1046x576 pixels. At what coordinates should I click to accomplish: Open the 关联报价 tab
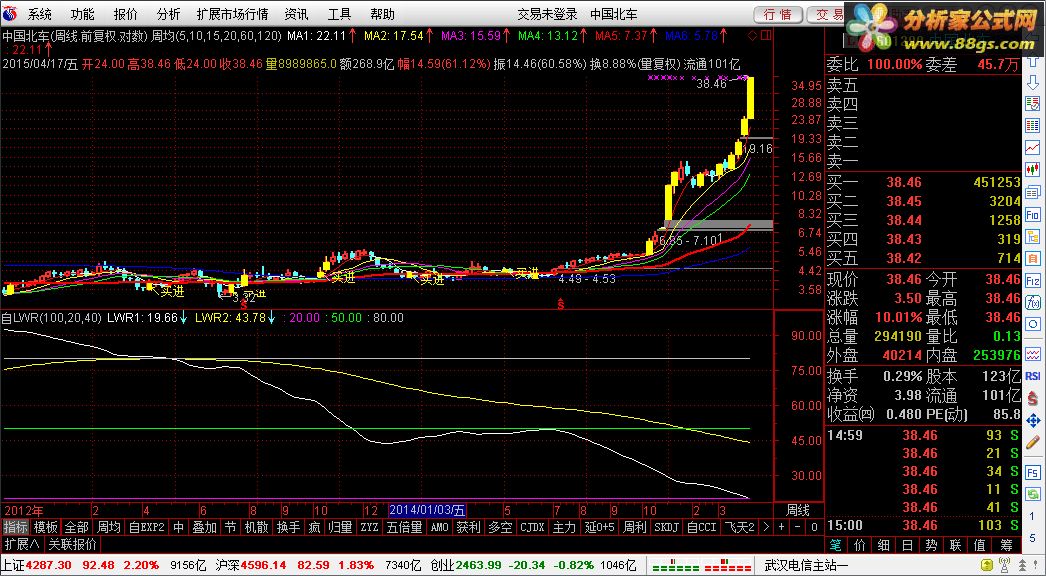click(x=73, y=545)
